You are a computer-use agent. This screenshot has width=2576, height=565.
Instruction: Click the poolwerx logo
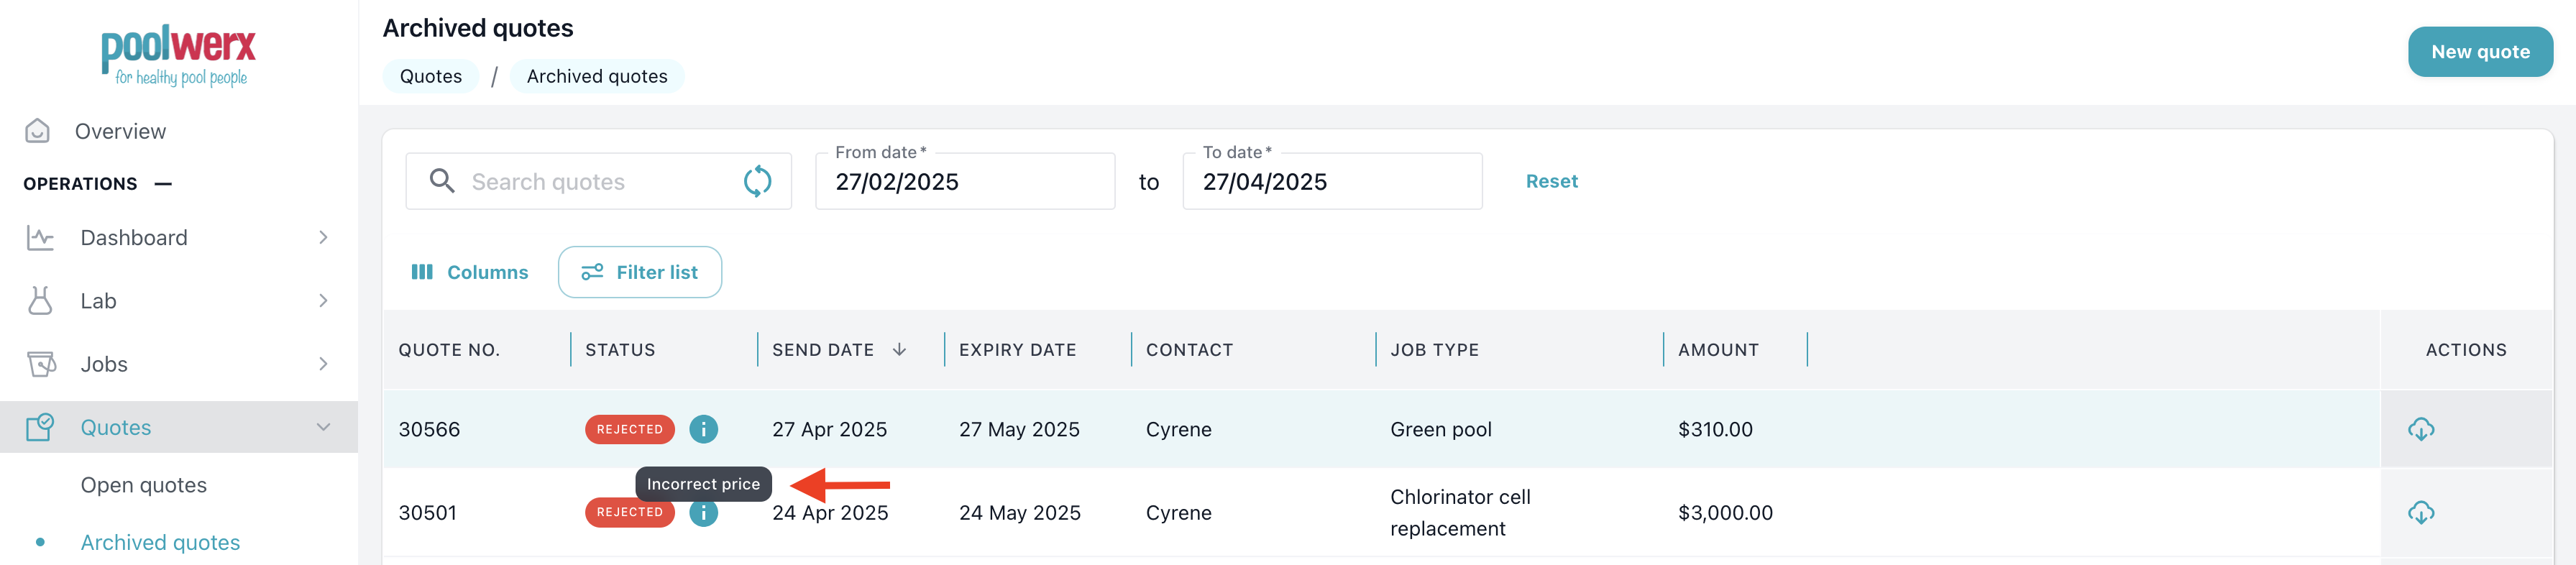click(179, 55)
